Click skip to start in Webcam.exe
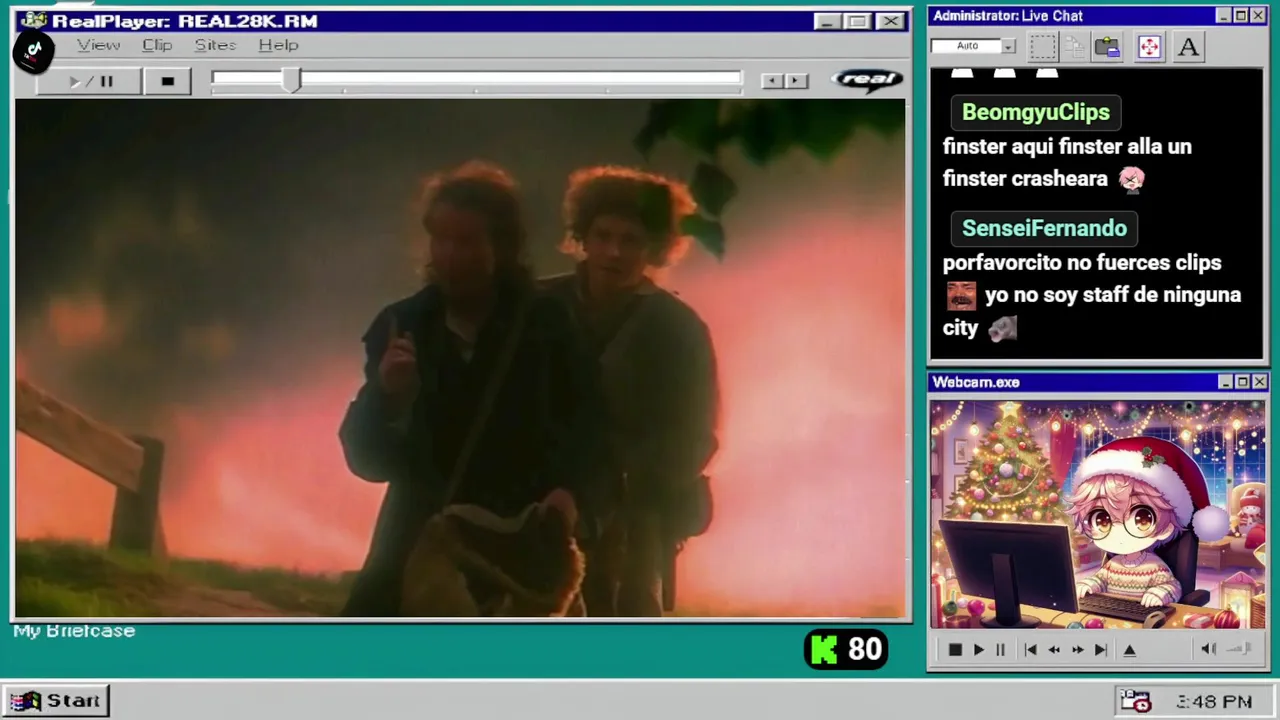1280x720 pixels. pos(1030,650)
